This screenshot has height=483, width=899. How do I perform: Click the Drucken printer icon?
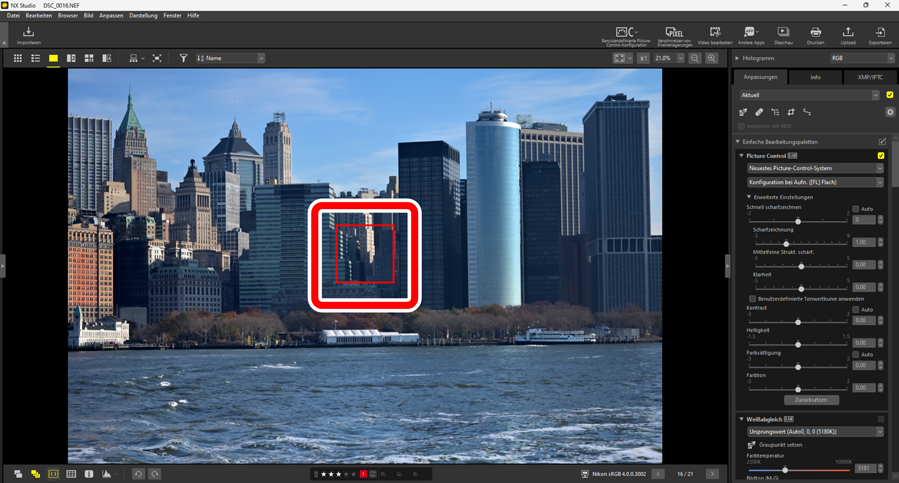(815, 34)
